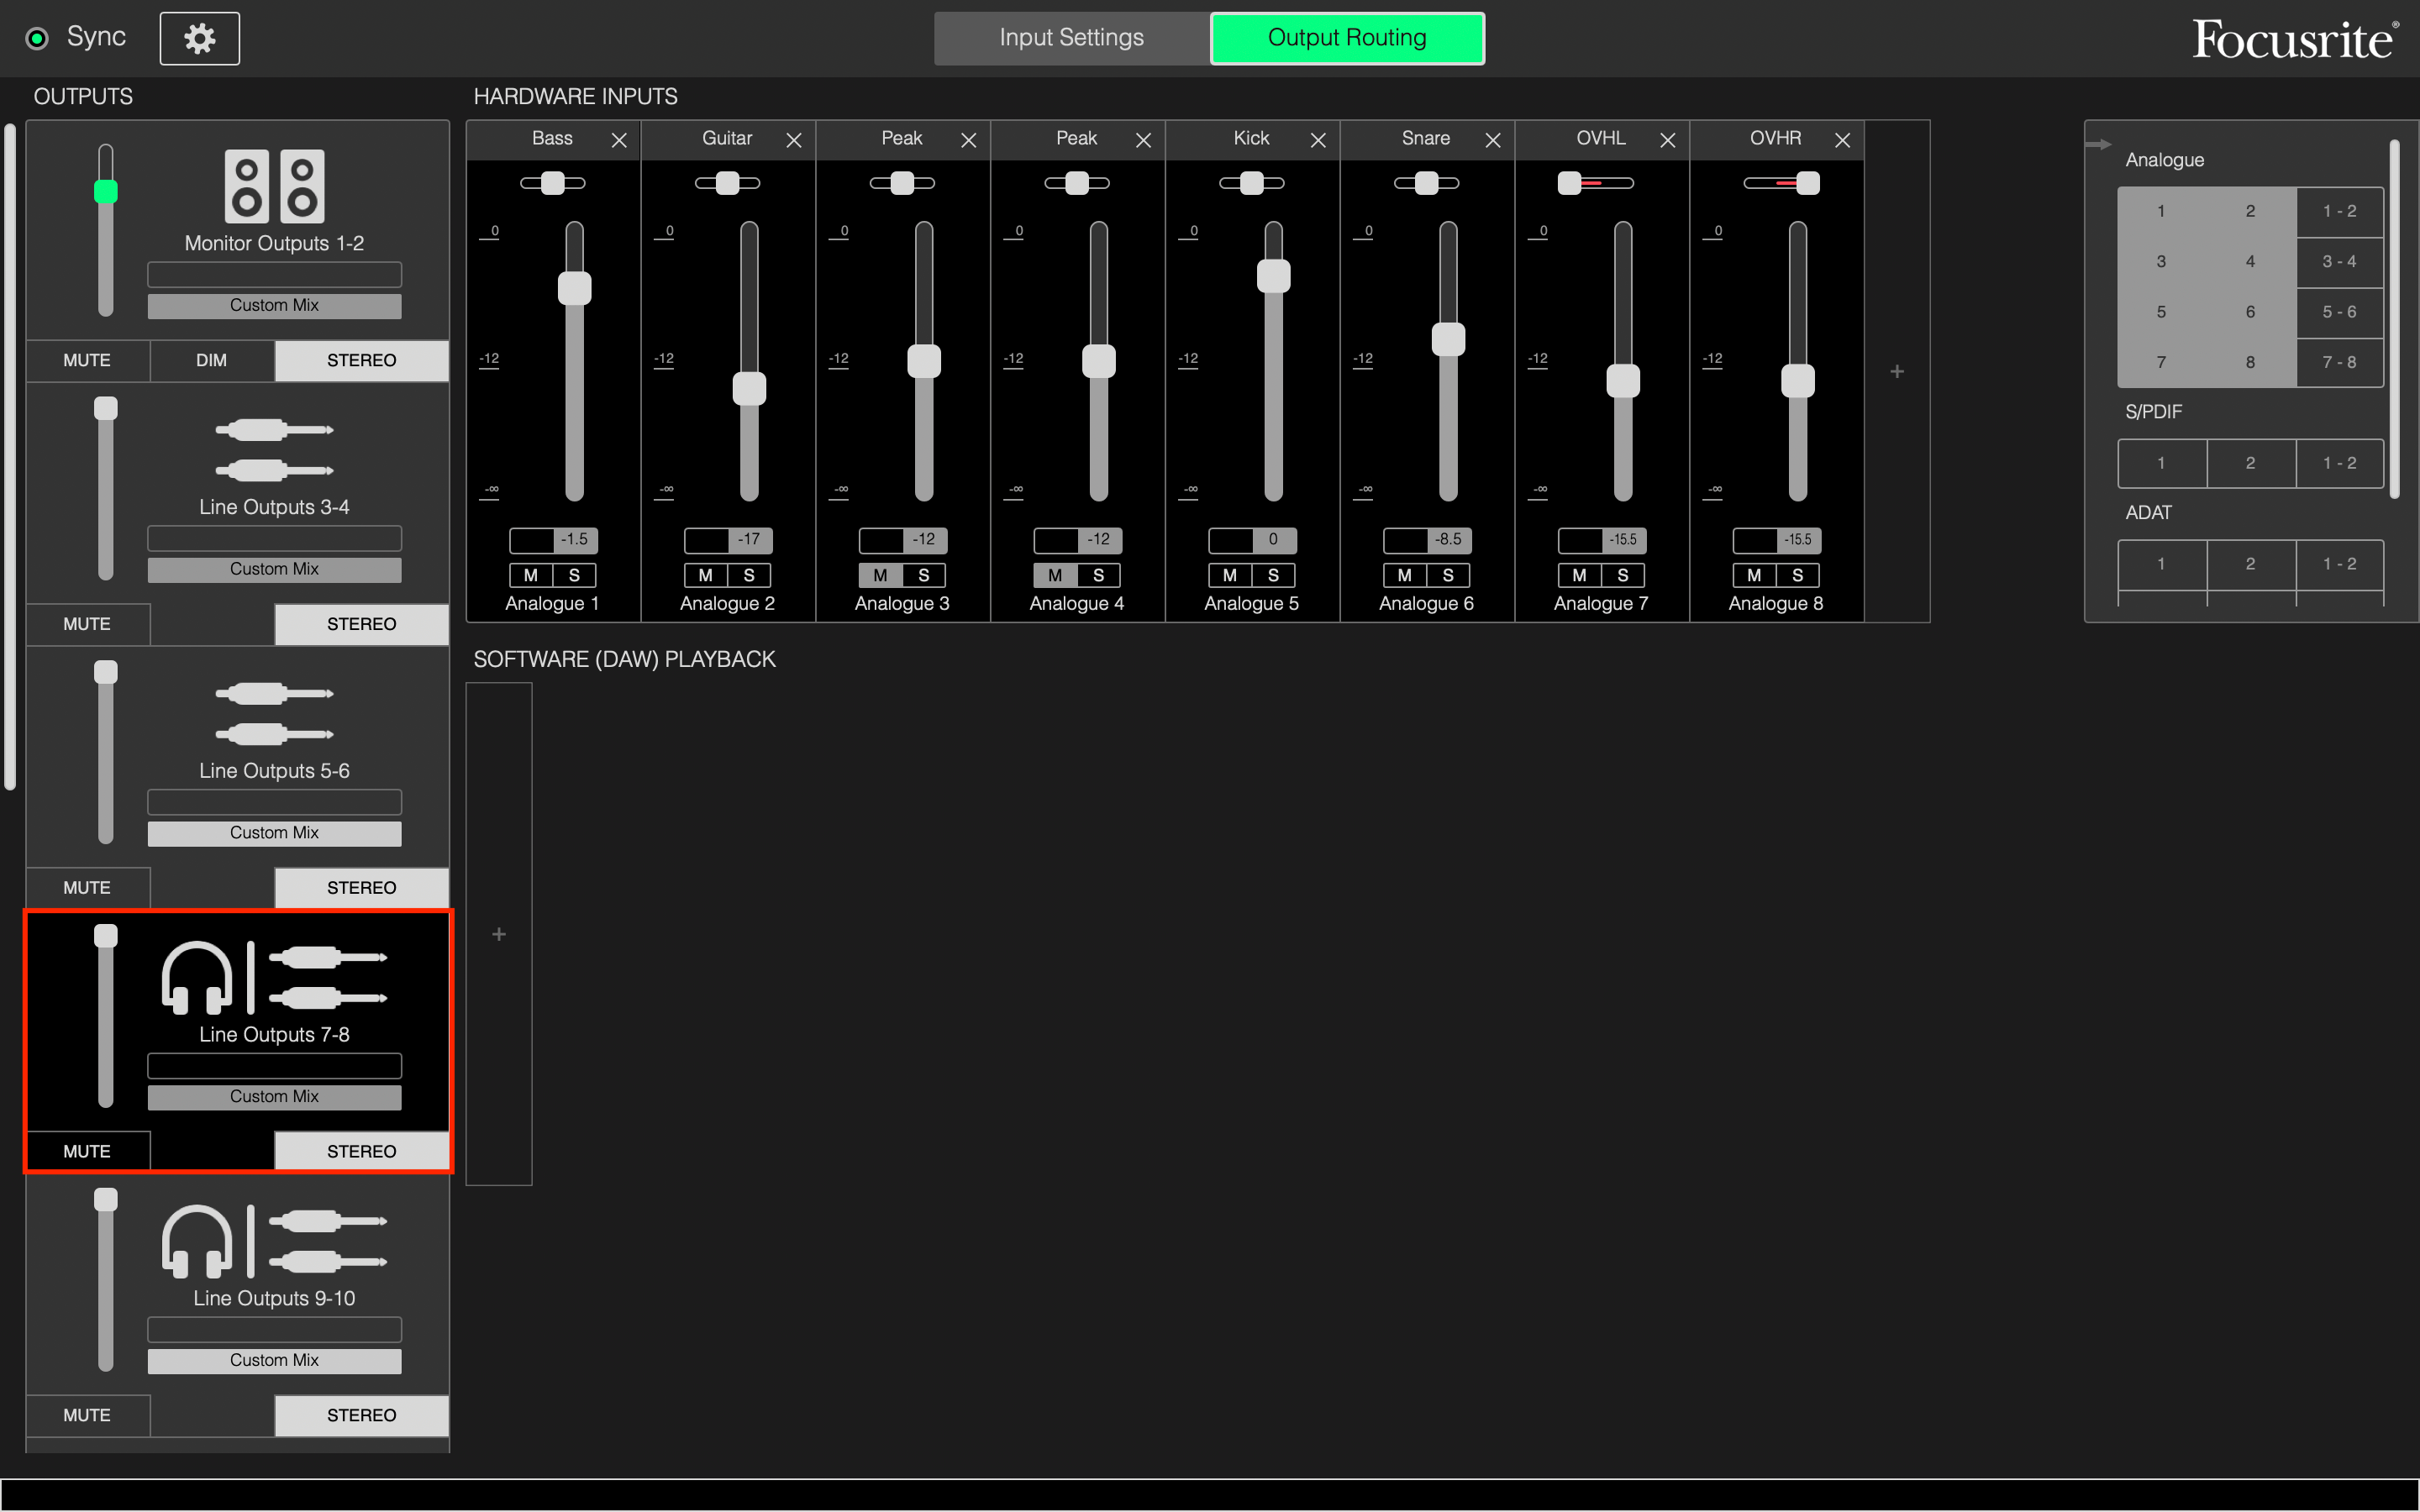This screenshot has height=1512, width=2420.
Task: Remove the Analogue 3 Peak channel
Action: pyautogui.click(x=969, y=140)
